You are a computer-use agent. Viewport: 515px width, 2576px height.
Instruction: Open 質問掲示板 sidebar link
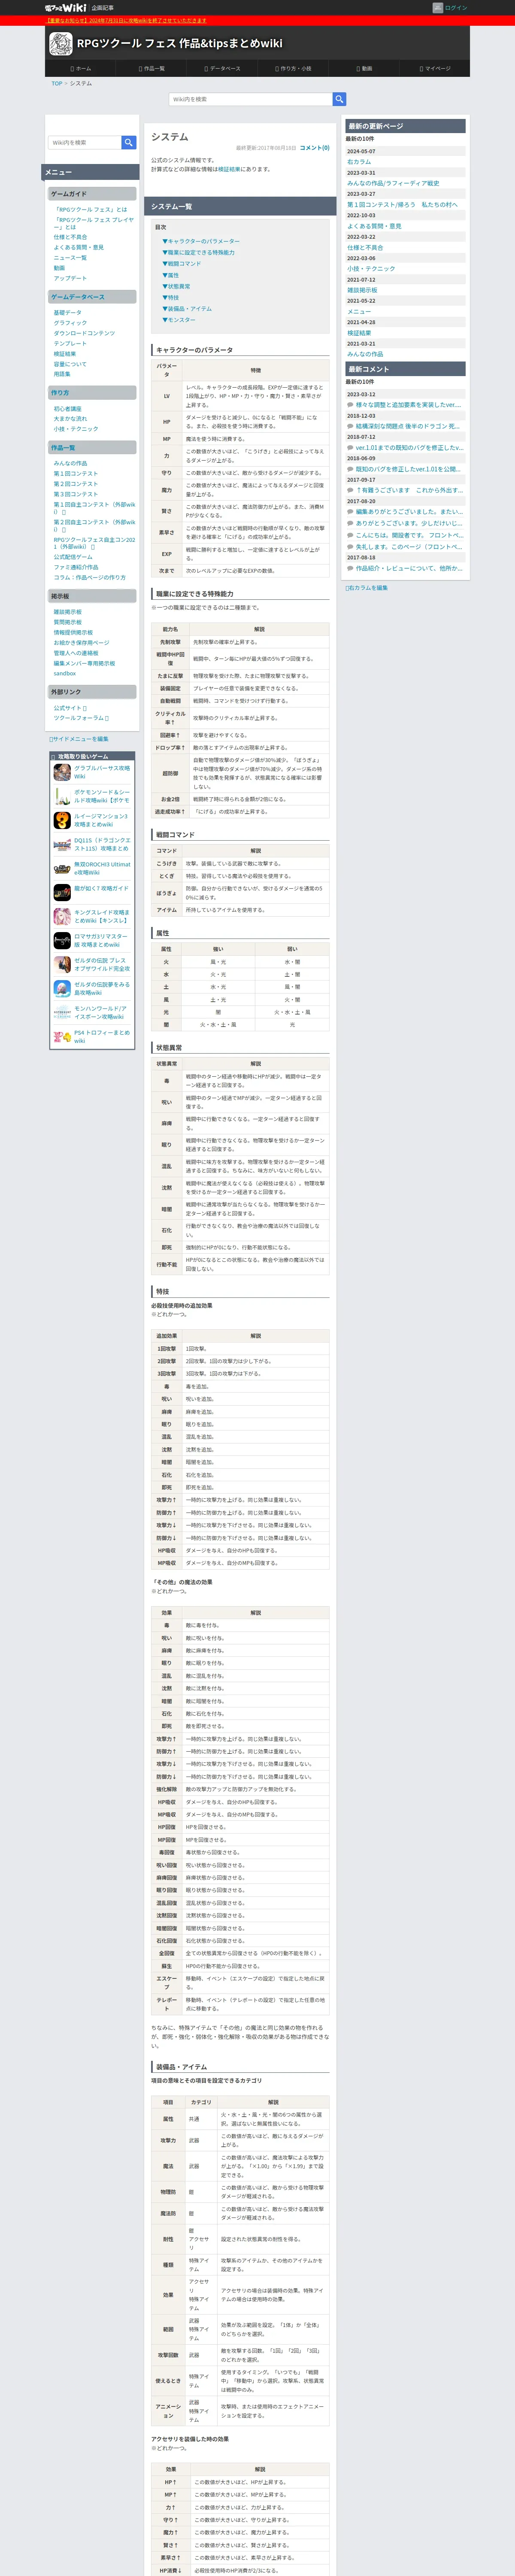[x=68, y=622]
